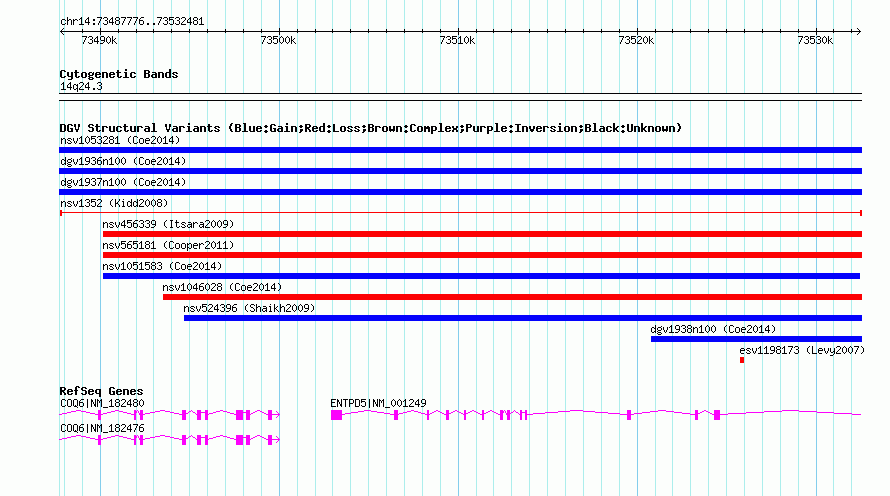Click the large first exon block of ENTPD5
The width and height of the screenshot is (890, 496).
(x=337, y=415)
